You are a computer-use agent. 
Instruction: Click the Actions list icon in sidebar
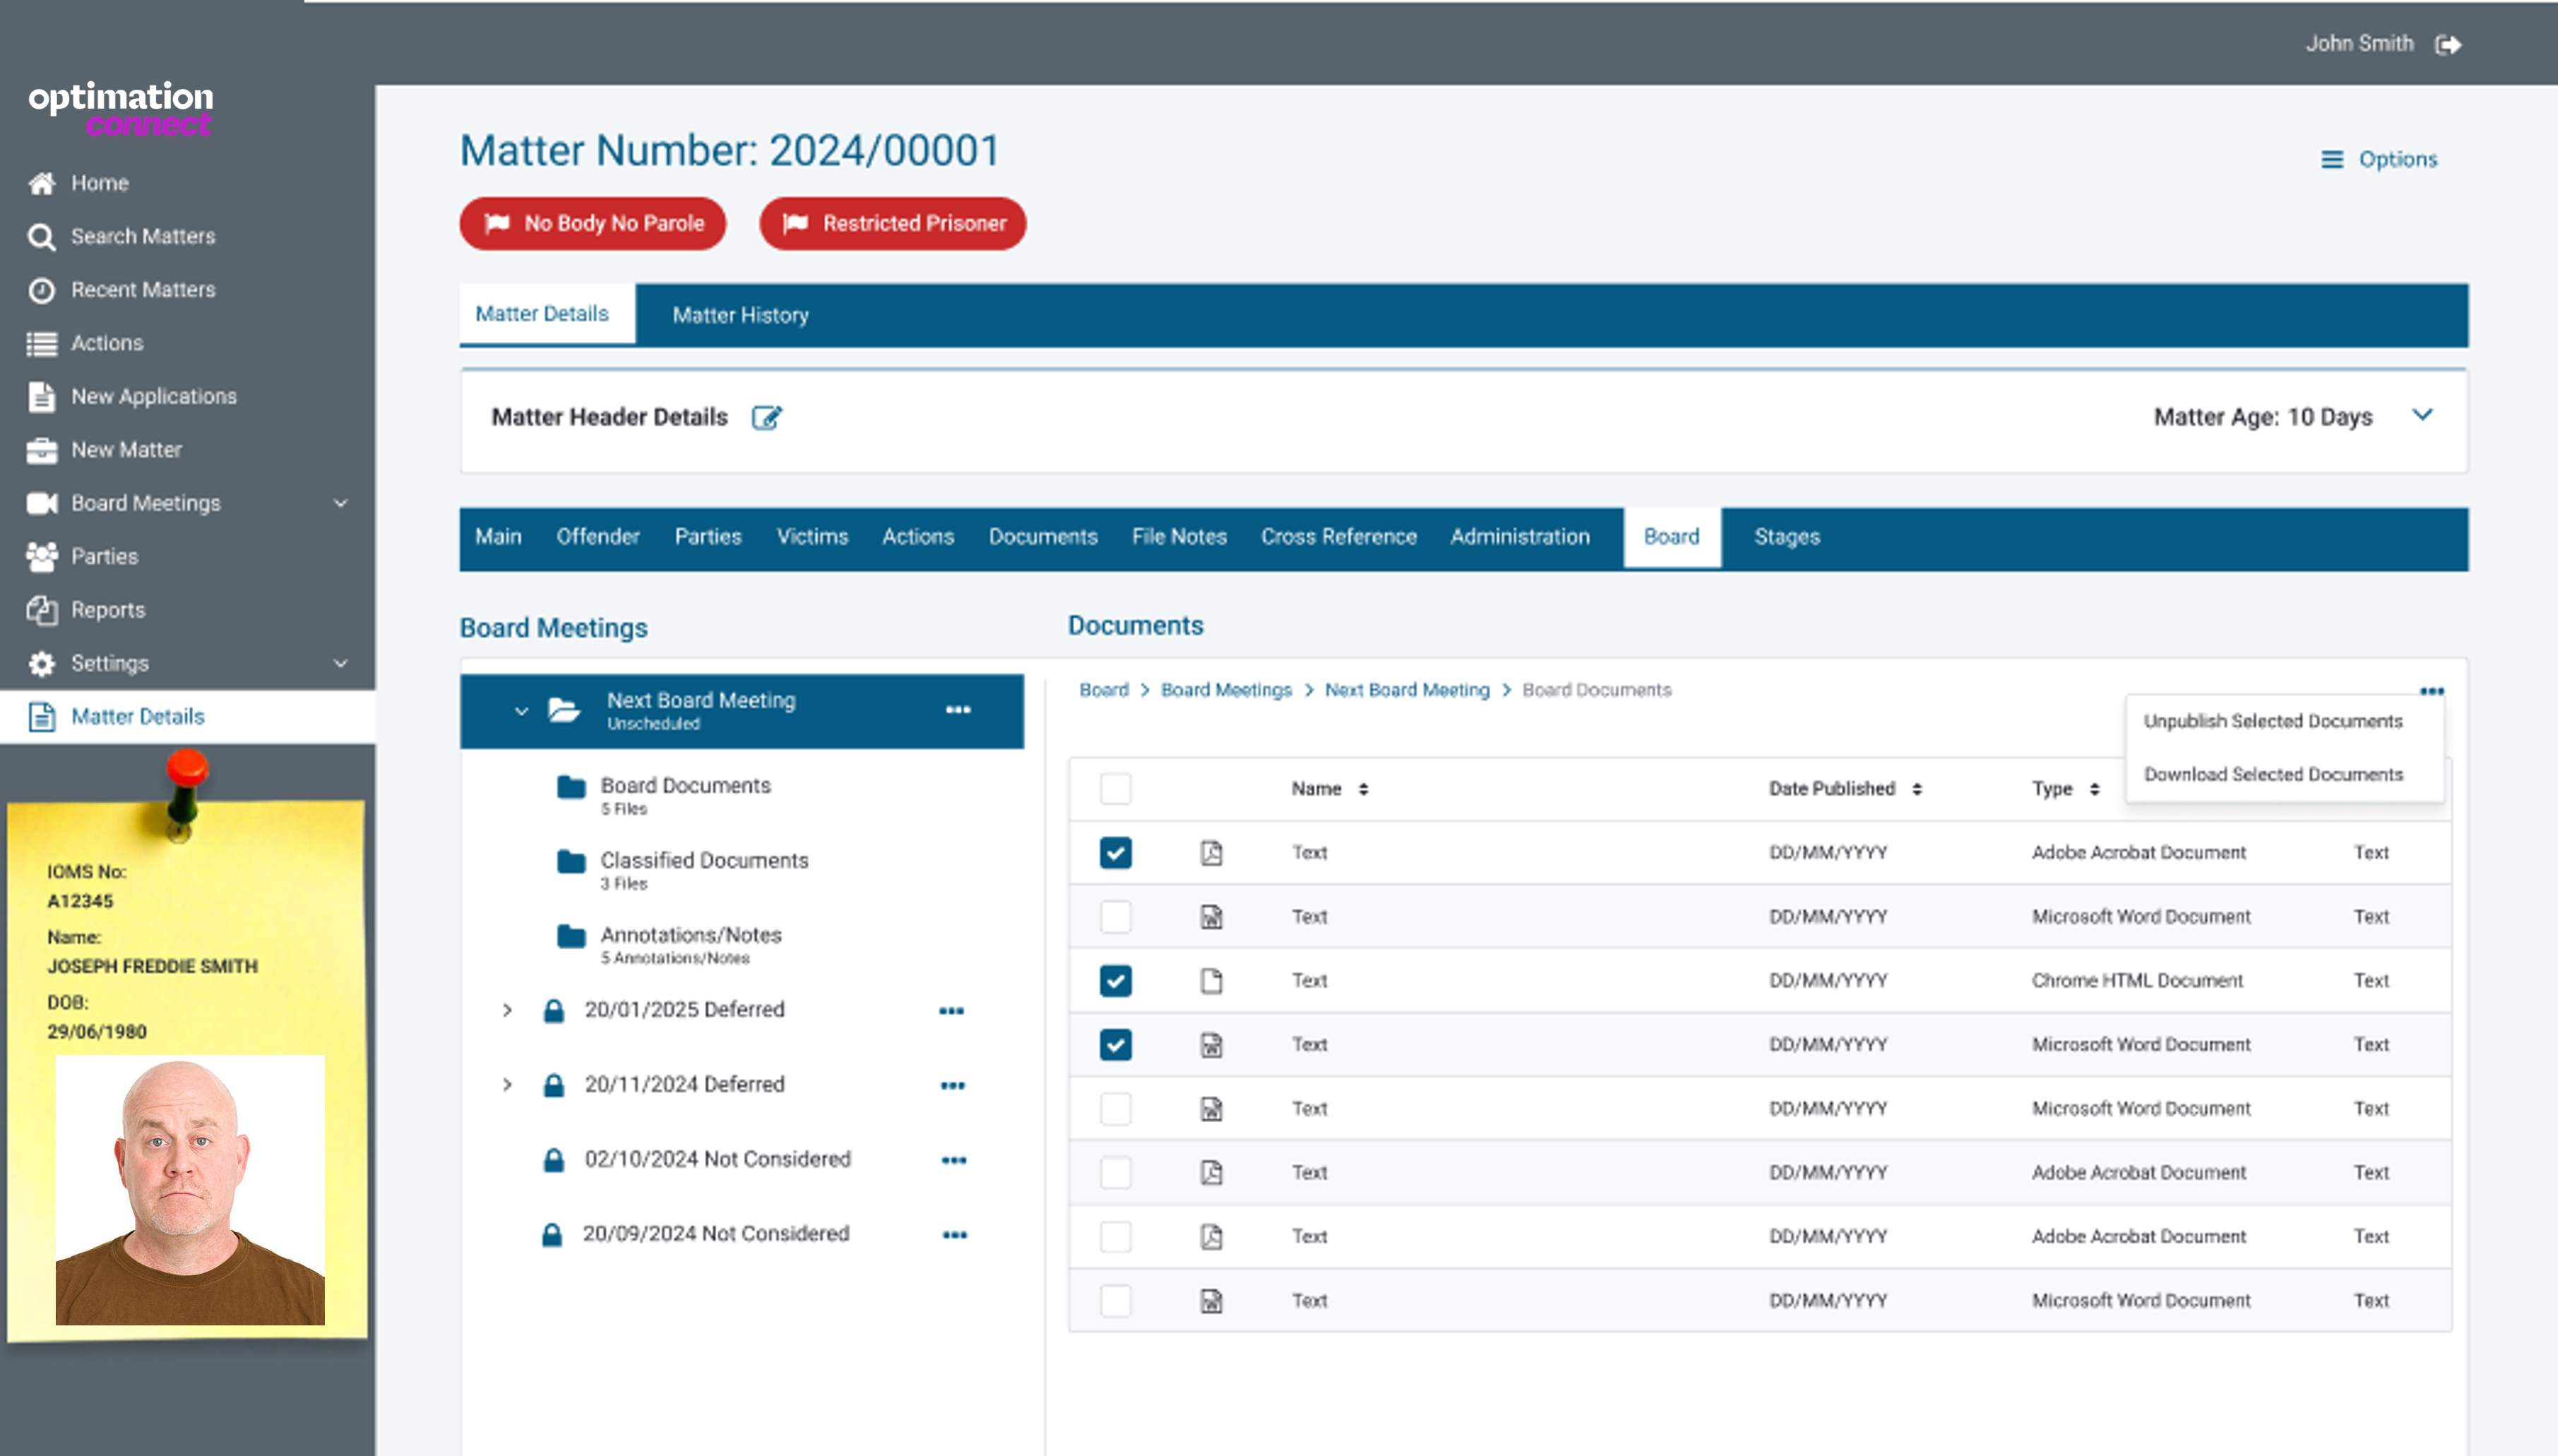coord(41,343)
